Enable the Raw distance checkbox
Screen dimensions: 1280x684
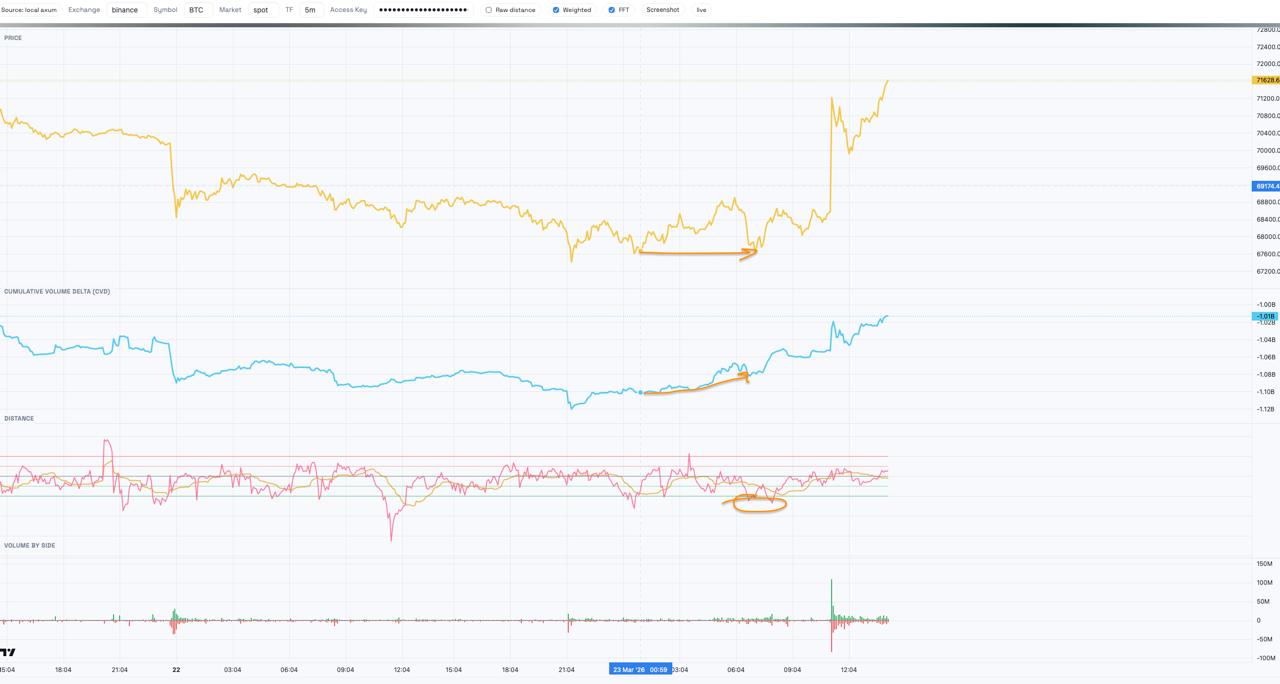pos(489,10)
